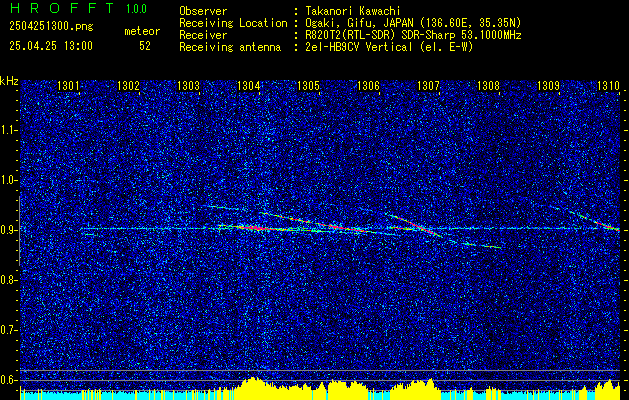The width and height of the screenshot is (629, 400).
Task: Click time marker 1303
Action: (188, 86)
